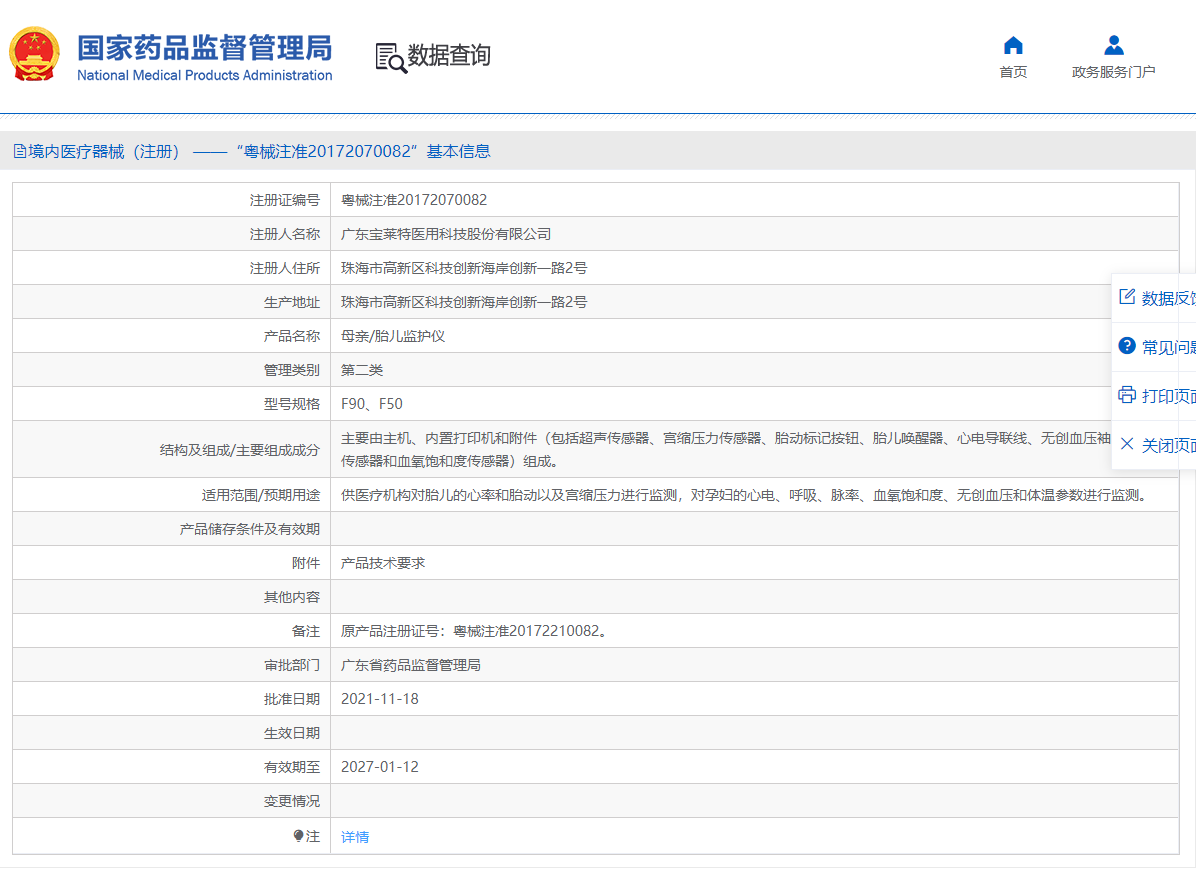Click 产品技术要求 attachment text

(x=383, y=563)
